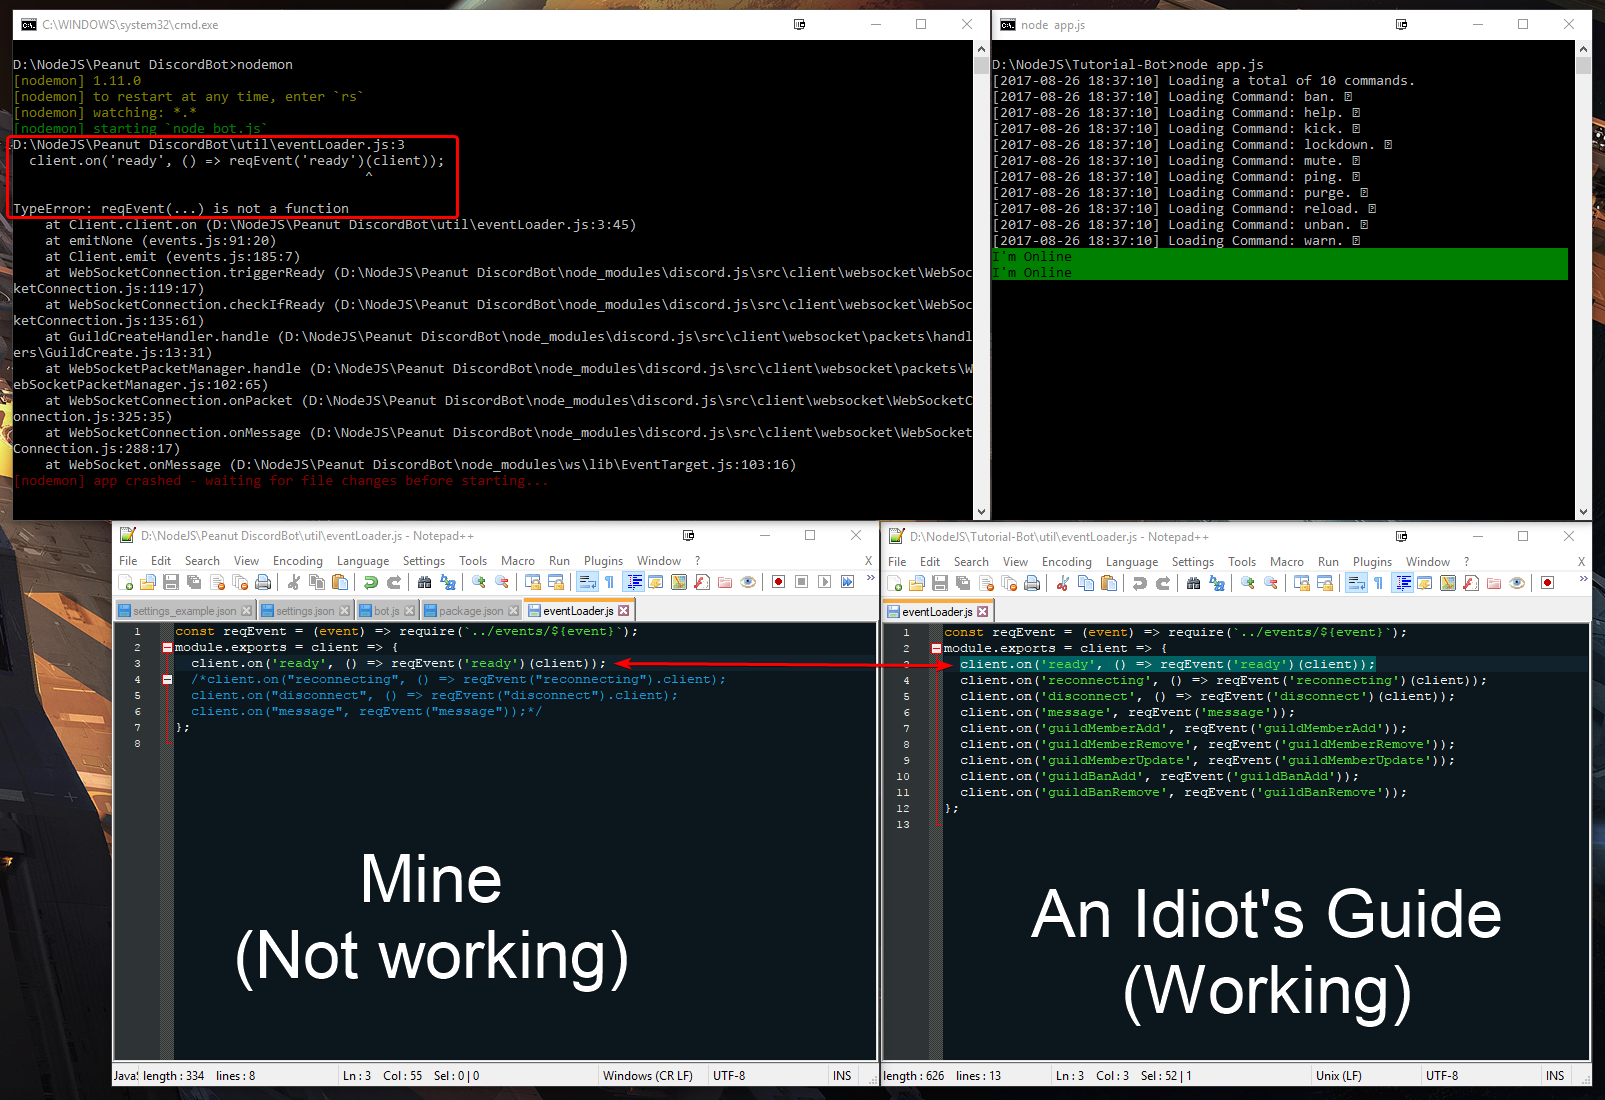Screen dimensions: 1605x1100
Task: Click cmd.exe window scrollbar down arrow
Action: (x=981, y=511)
